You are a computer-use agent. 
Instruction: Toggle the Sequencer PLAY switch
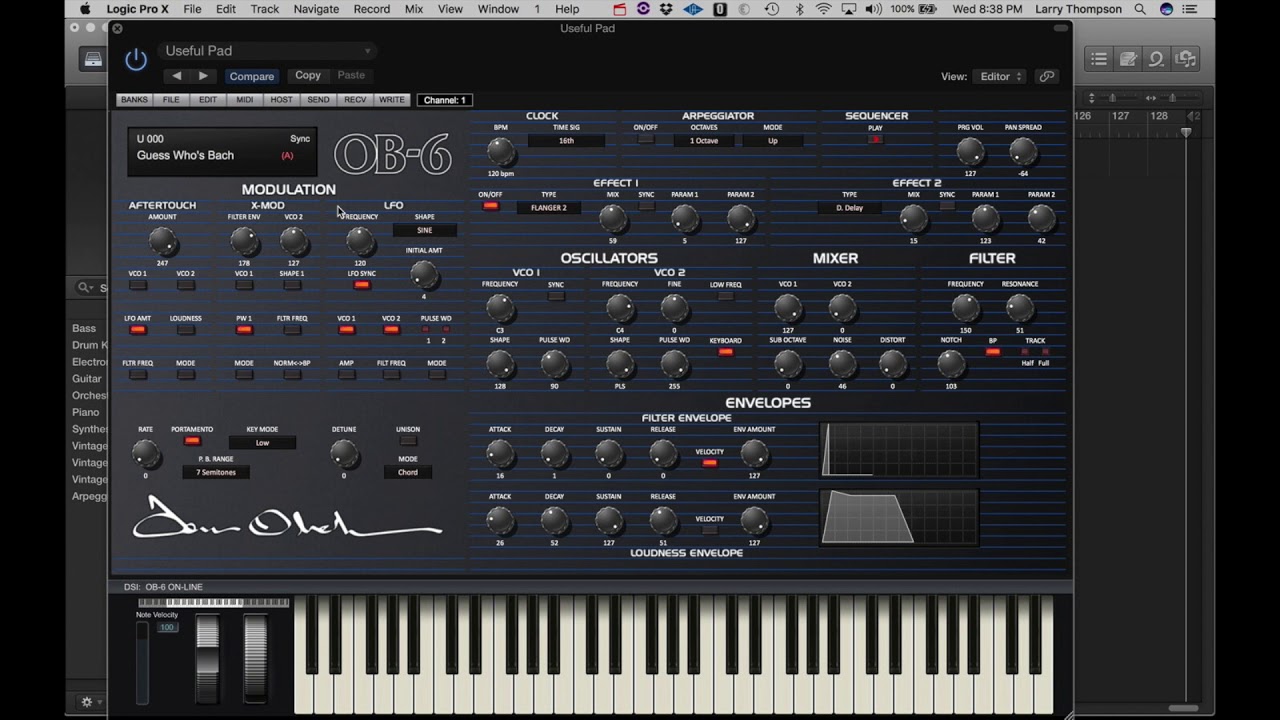click(876, 139)
